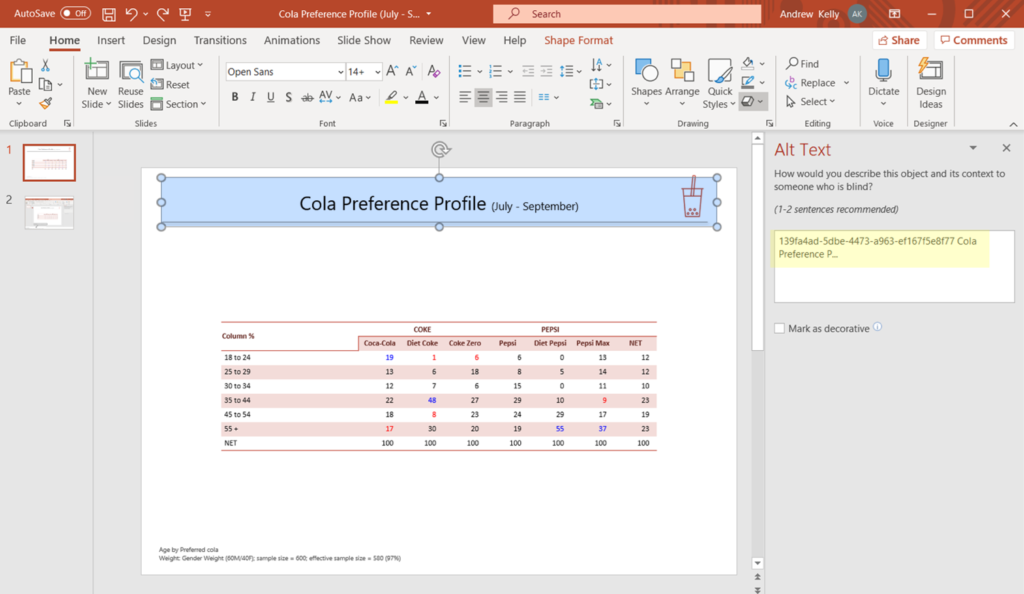Switch to the Insert tab
The width and height of the screenshot is (1024, 594).
pos(110,40)
